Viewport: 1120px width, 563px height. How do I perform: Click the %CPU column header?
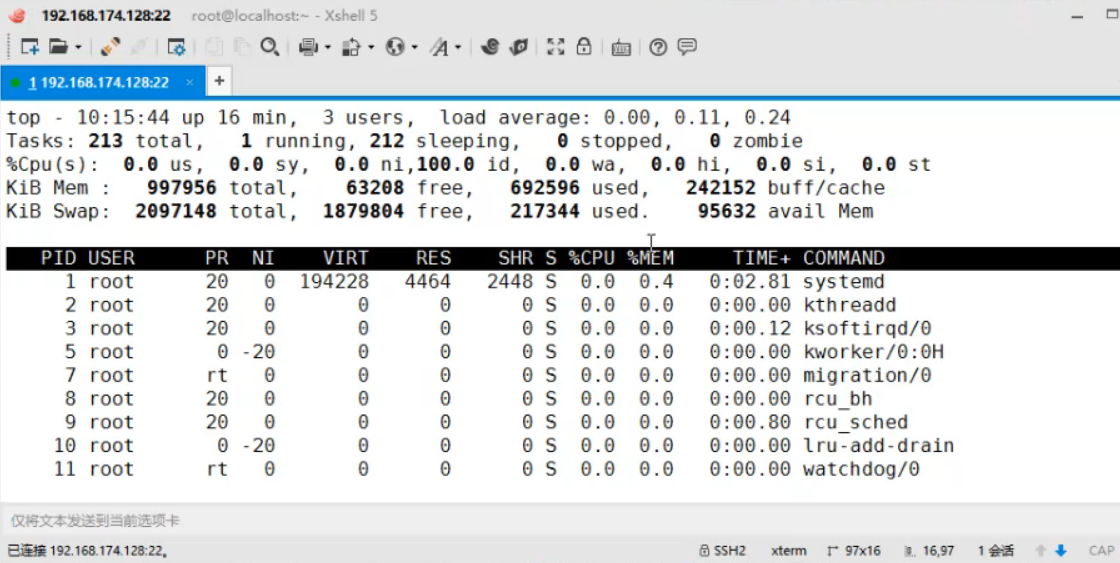click(591, 258)
